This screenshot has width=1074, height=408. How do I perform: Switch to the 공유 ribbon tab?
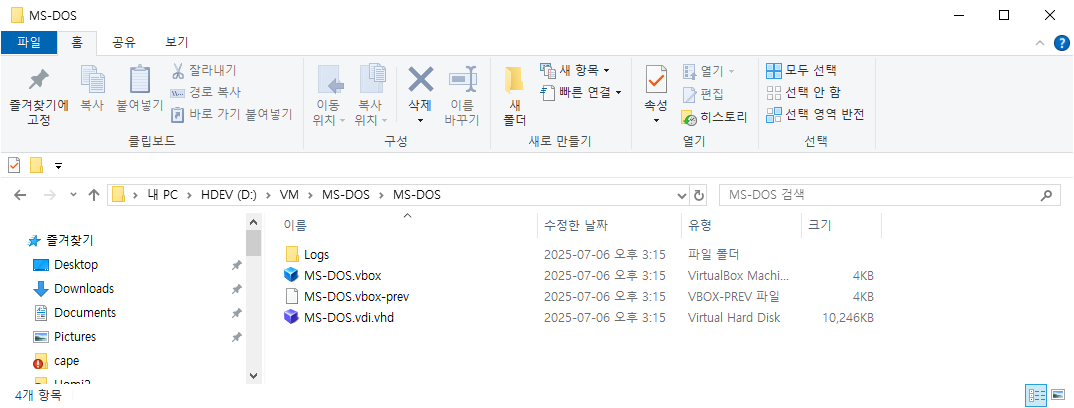click(x=125, y=42)
